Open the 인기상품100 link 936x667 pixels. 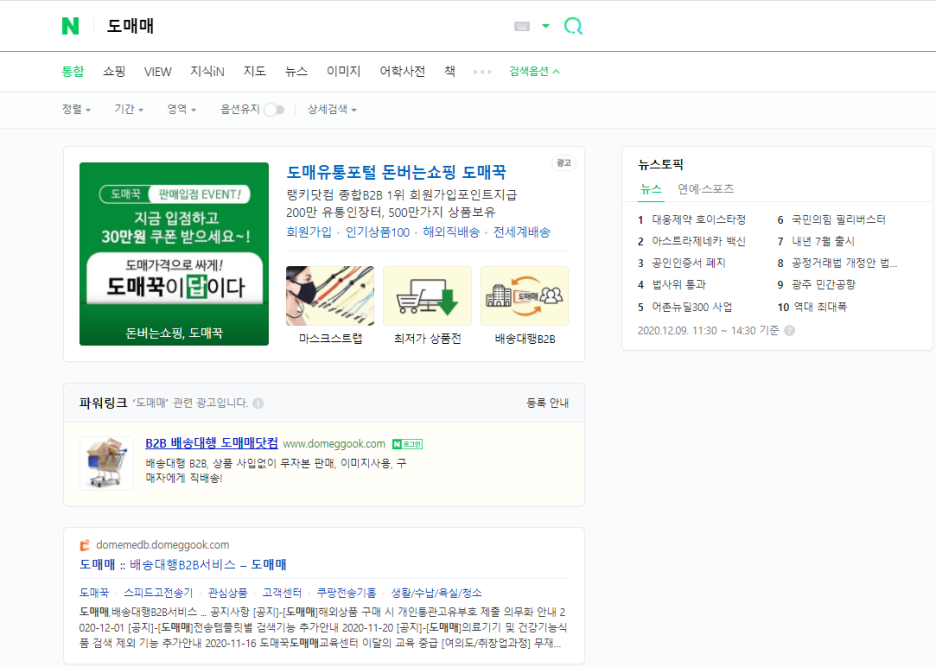377,232
